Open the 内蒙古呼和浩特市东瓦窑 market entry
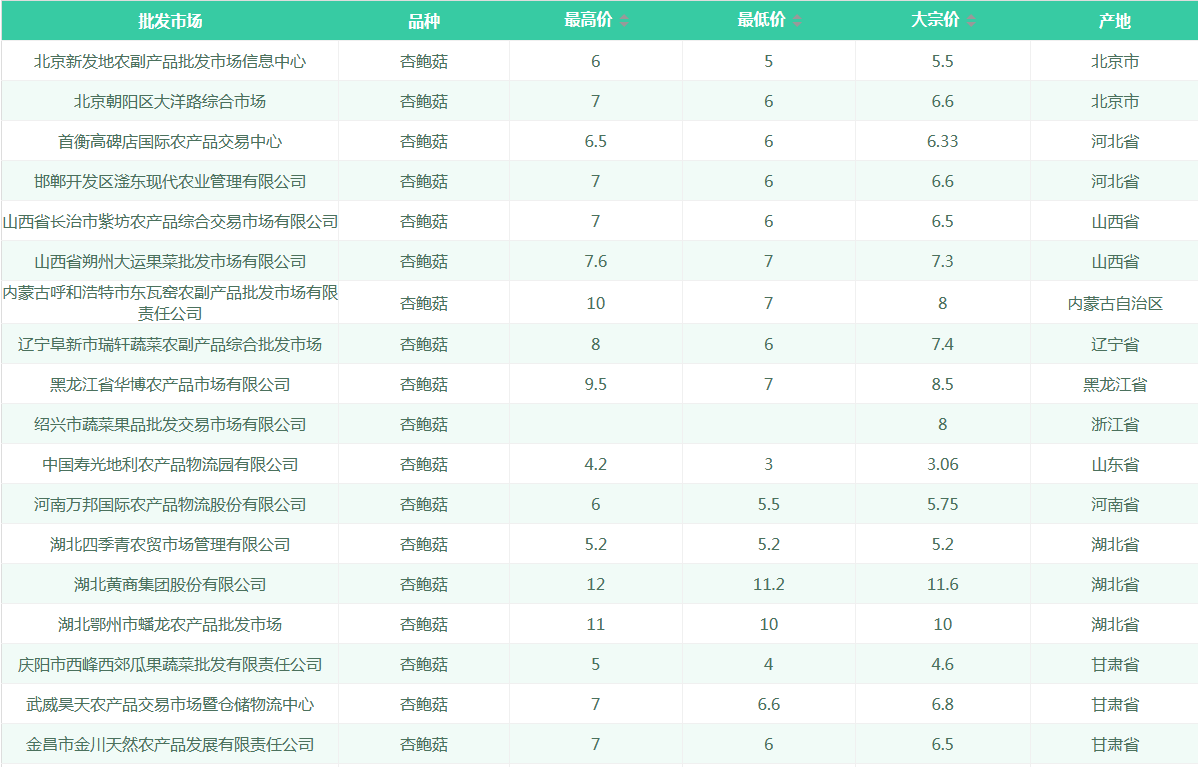Image resolution: width=1198 pixels, height=767 pixels. click(x=170, y=302)
